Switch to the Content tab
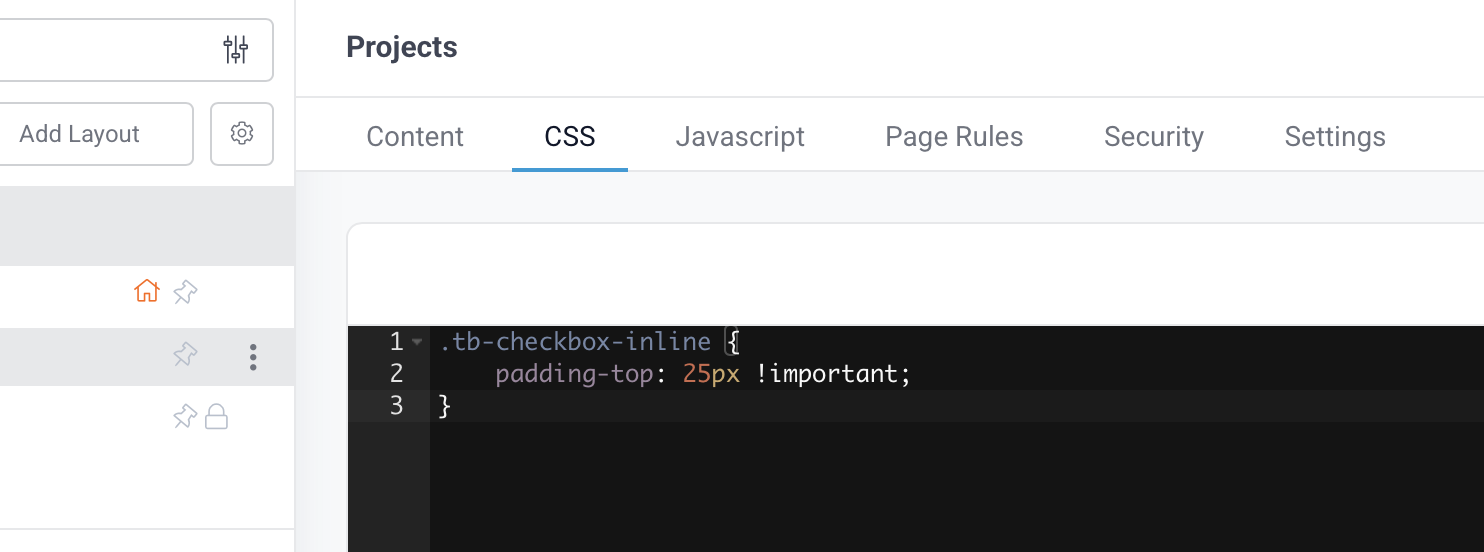Viewport: 1484px width, 552px height. click(x=415, y=137)
